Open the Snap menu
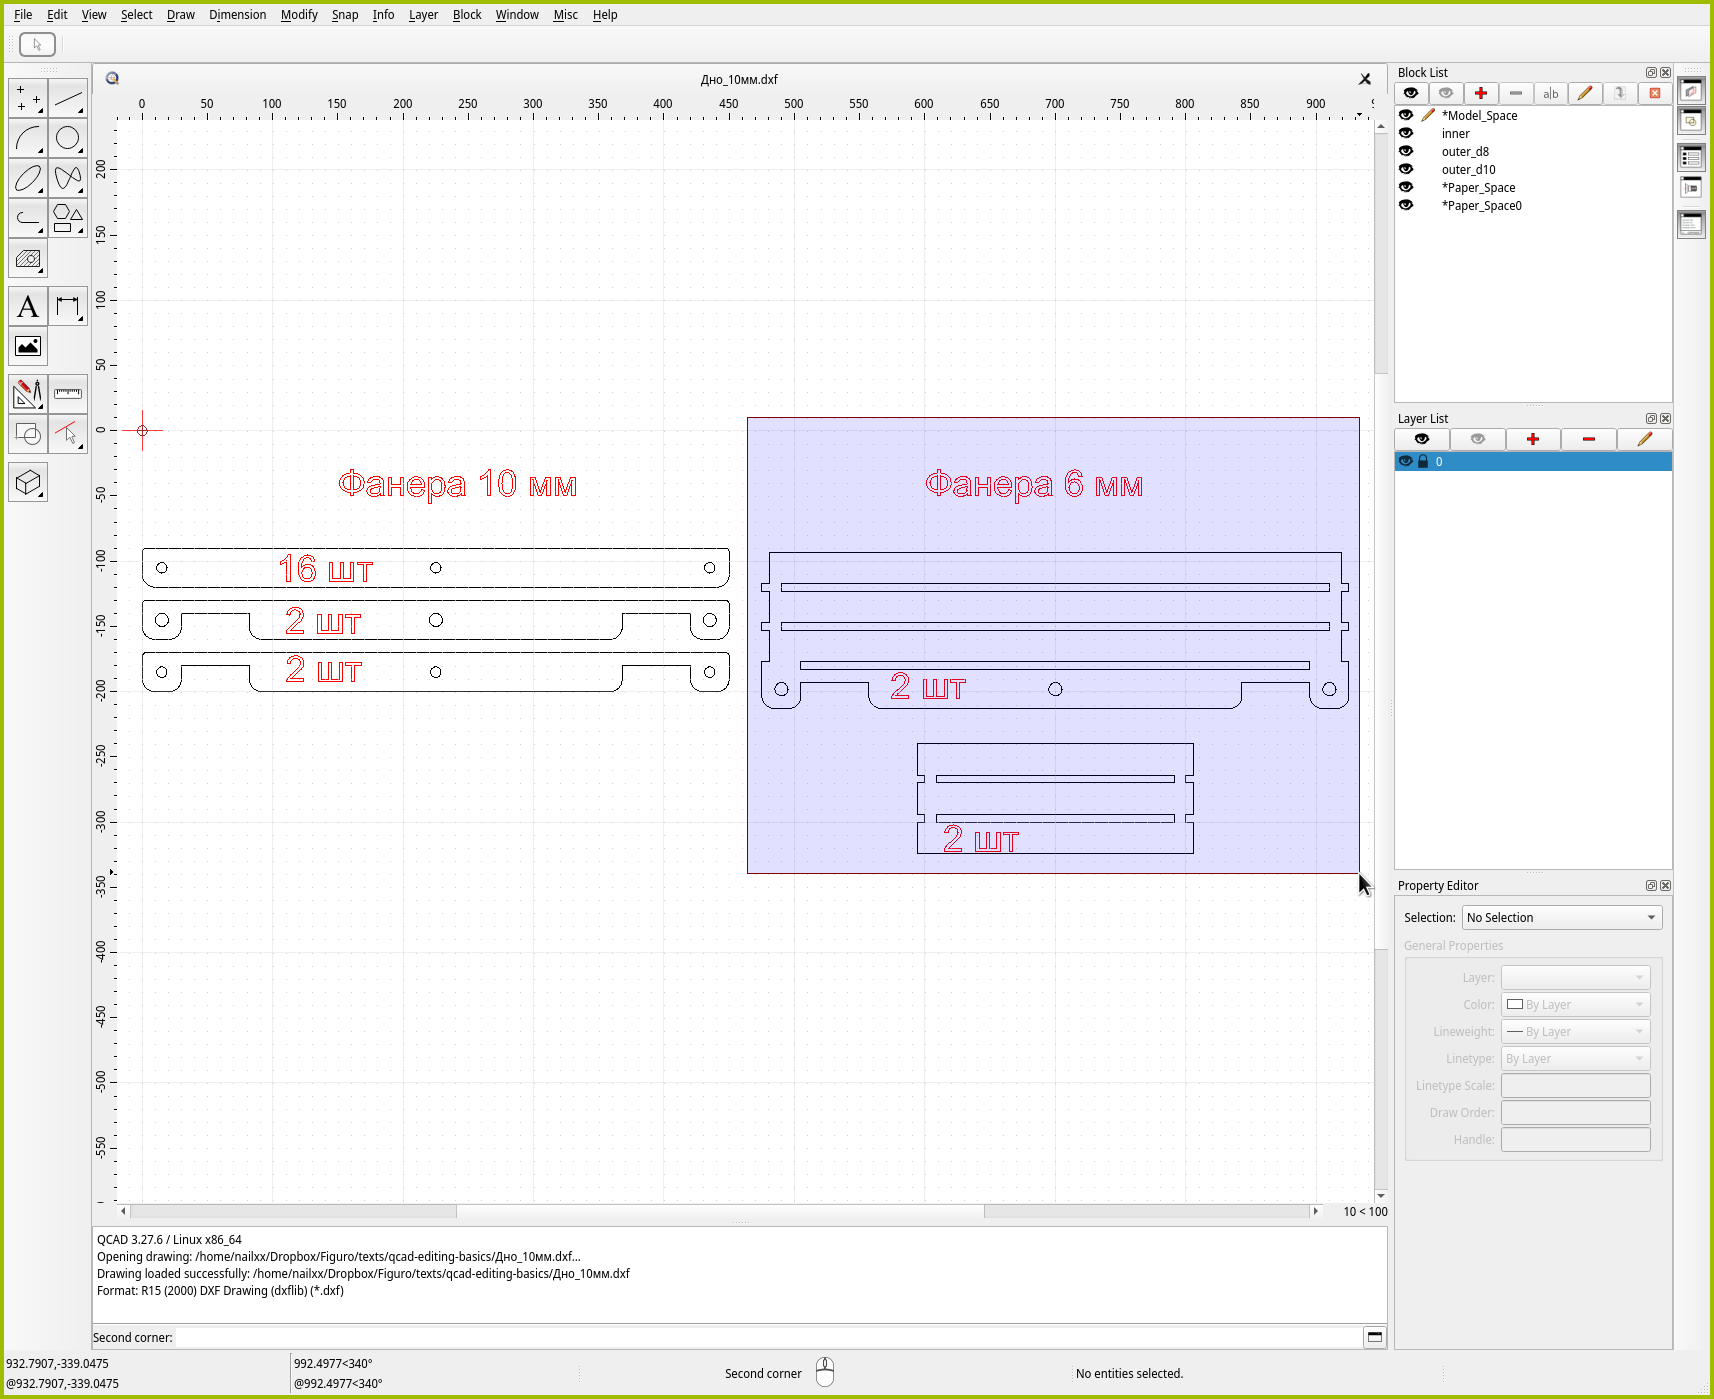The width and height of the screenshot is (1714, 1399). pyautogui.click(x=344, y=15)
